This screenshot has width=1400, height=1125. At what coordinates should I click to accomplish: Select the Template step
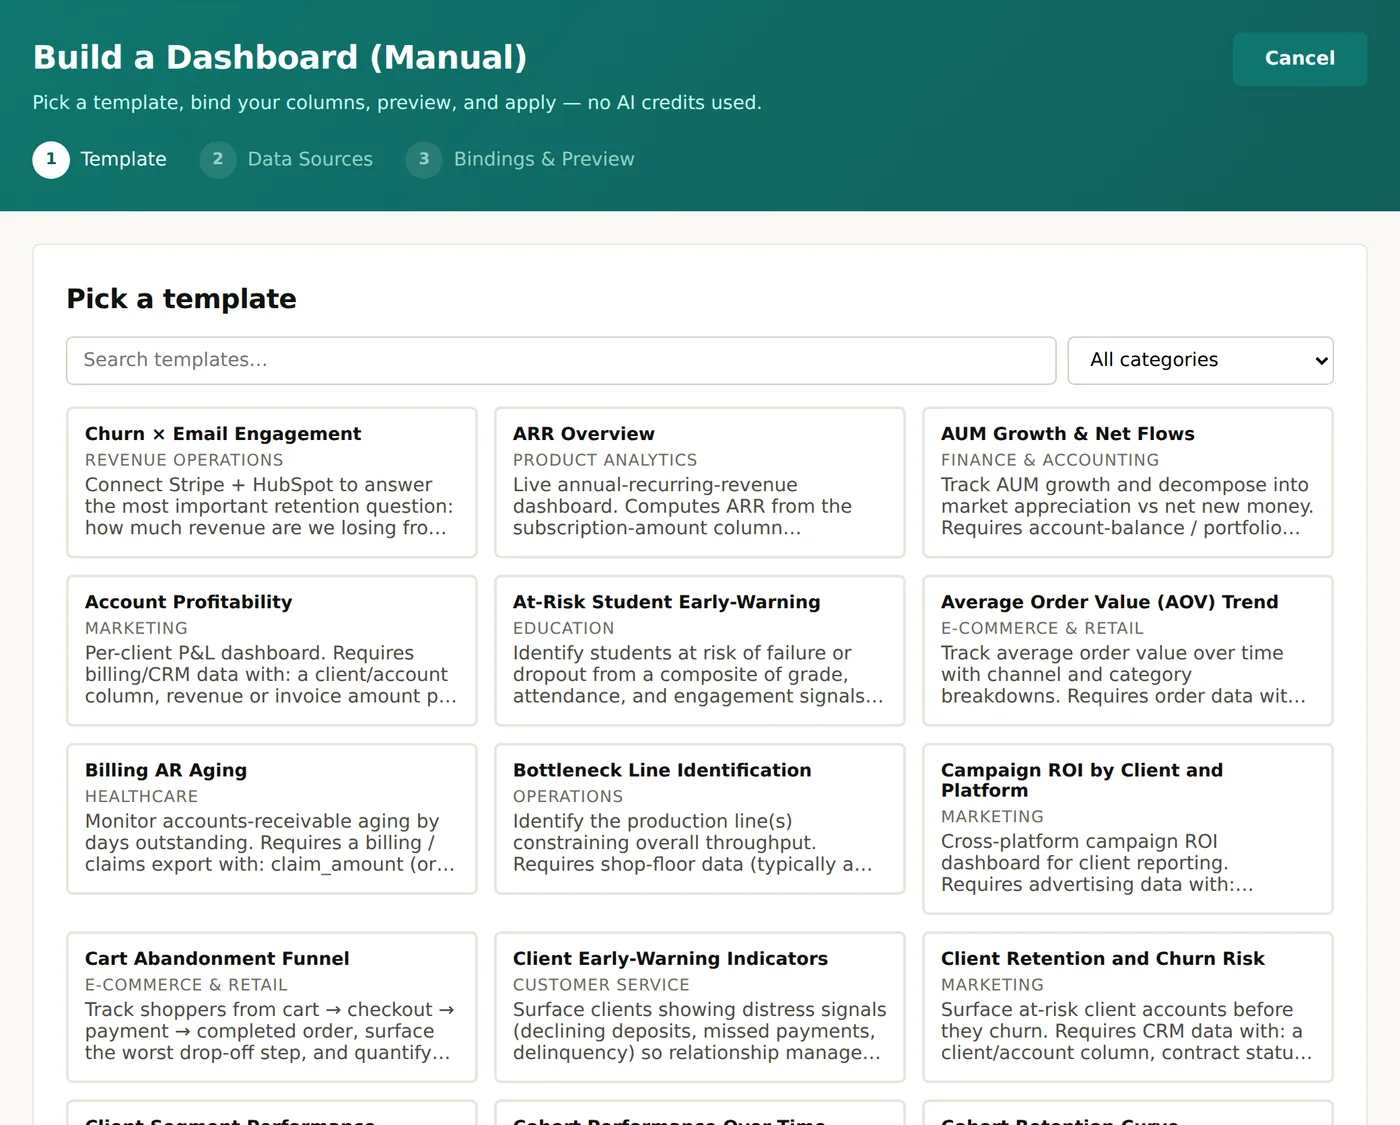point(100,160)
